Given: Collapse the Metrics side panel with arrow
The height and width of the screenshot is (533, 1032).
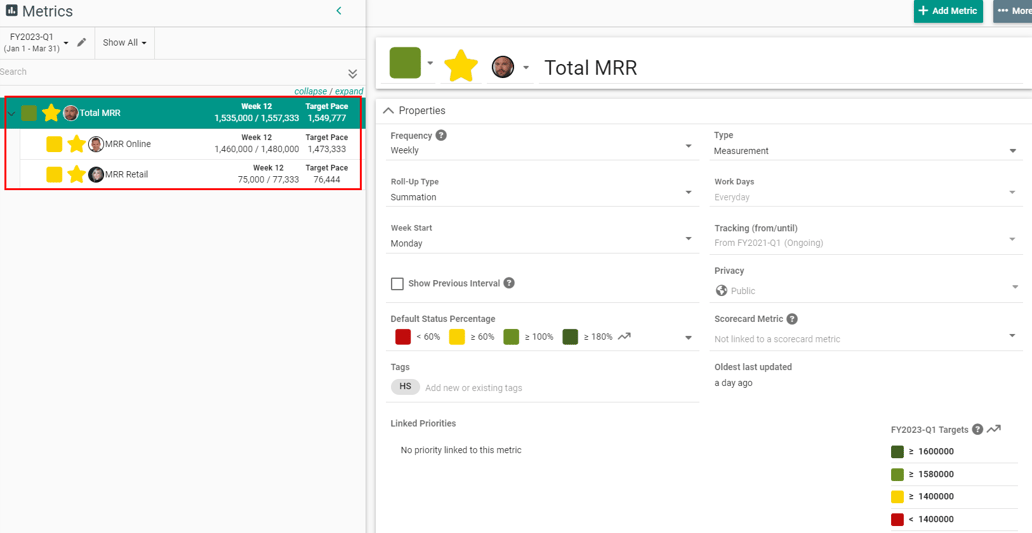Looking at the screenshot, I should (339, 11).
